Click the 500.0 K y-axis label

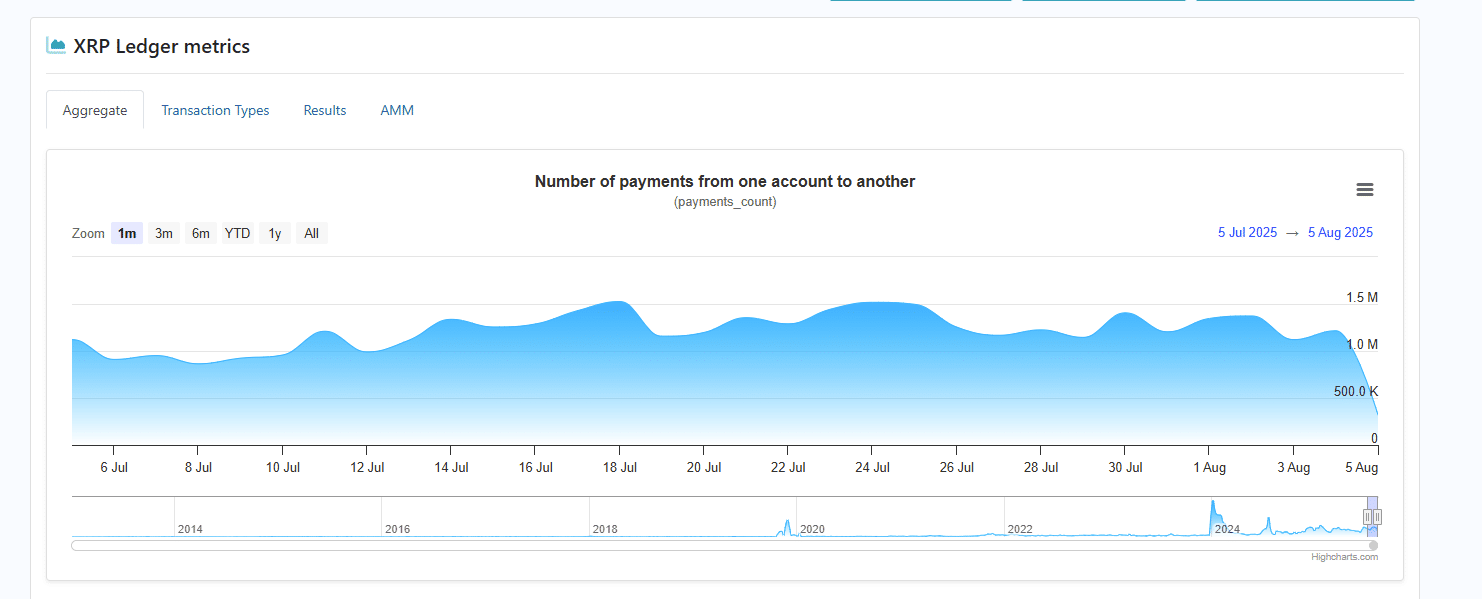coord(1356,391)
